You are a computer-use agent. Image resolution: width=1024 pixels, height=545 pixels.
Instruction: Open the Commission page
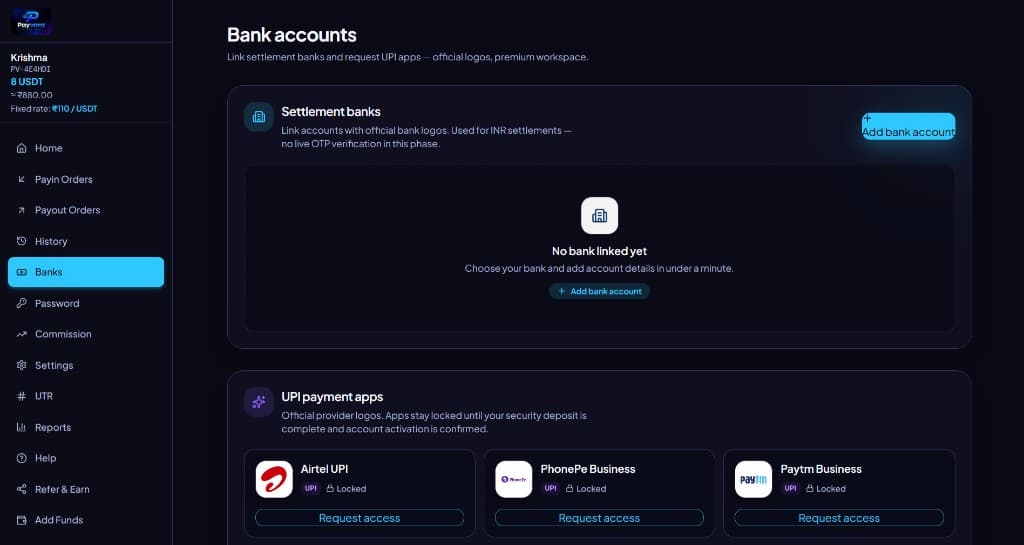(x=86, y=334)
